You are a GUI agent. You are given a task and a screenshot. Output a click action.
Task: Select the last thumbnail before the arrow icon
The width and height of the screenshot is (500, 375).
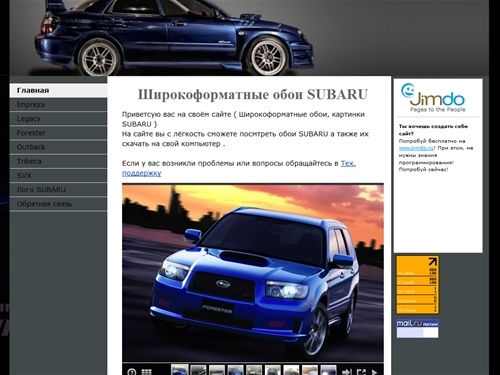pyautogui.click(x=328, y=370)
